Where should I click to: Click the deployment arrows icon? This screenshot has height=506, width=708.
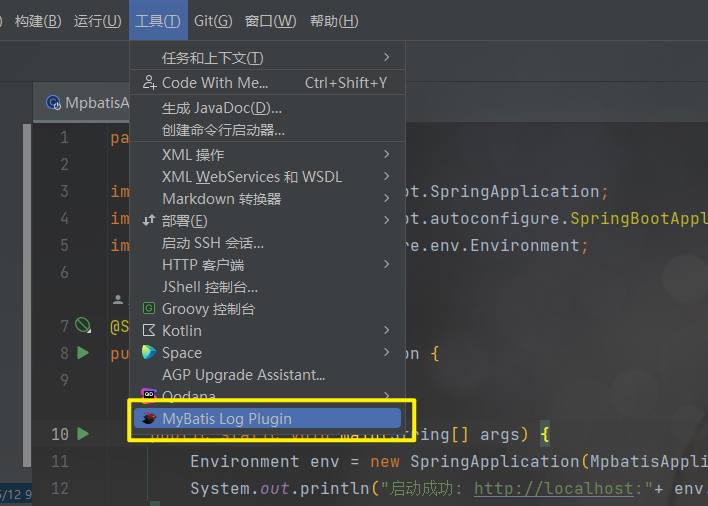[x=149, y=221]
